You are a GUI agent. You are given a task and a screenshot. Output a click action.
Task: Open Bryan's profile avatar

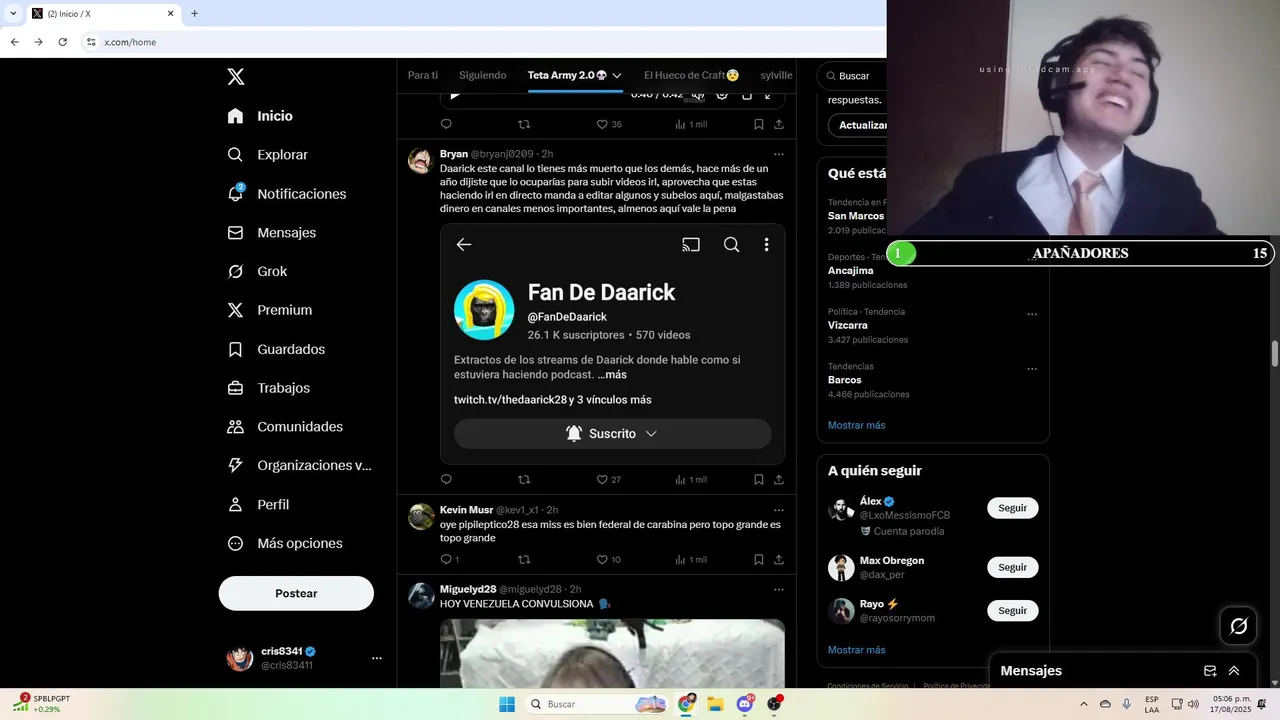421,161
